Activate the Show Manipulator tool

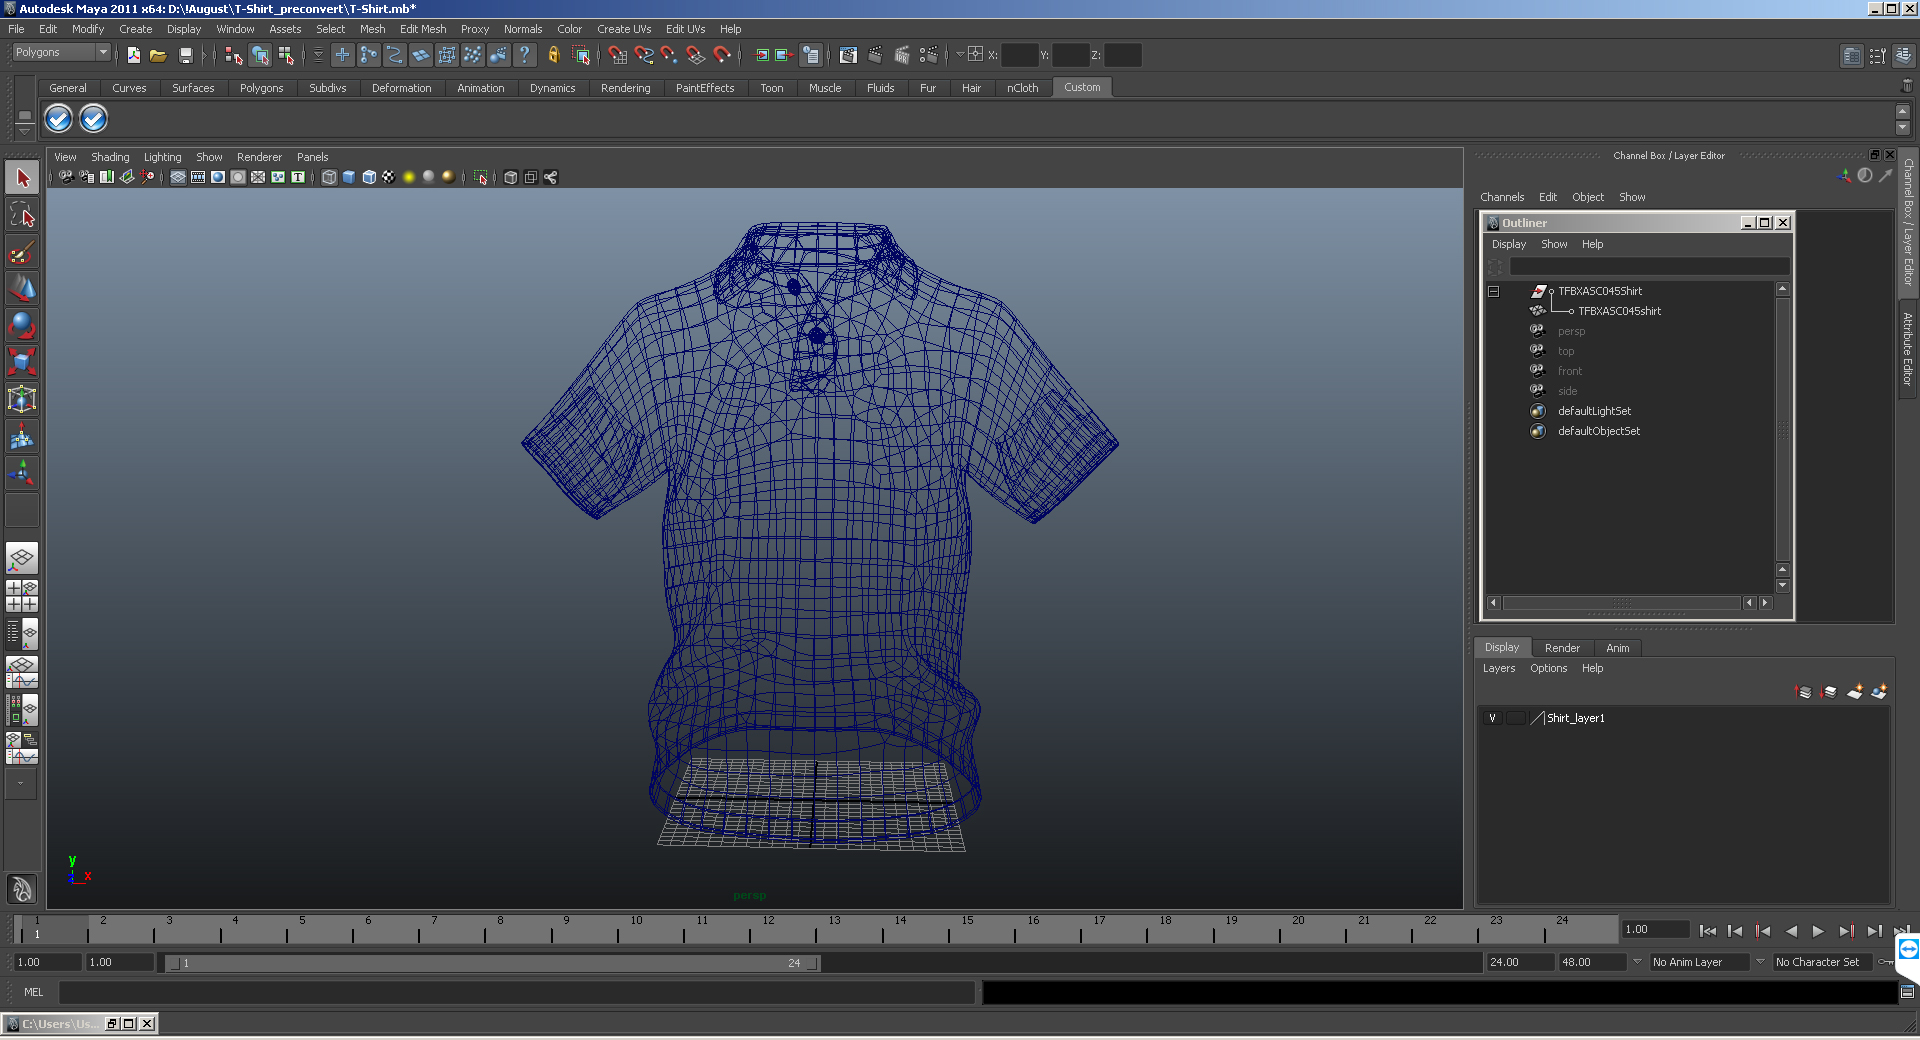click(22, 472)
